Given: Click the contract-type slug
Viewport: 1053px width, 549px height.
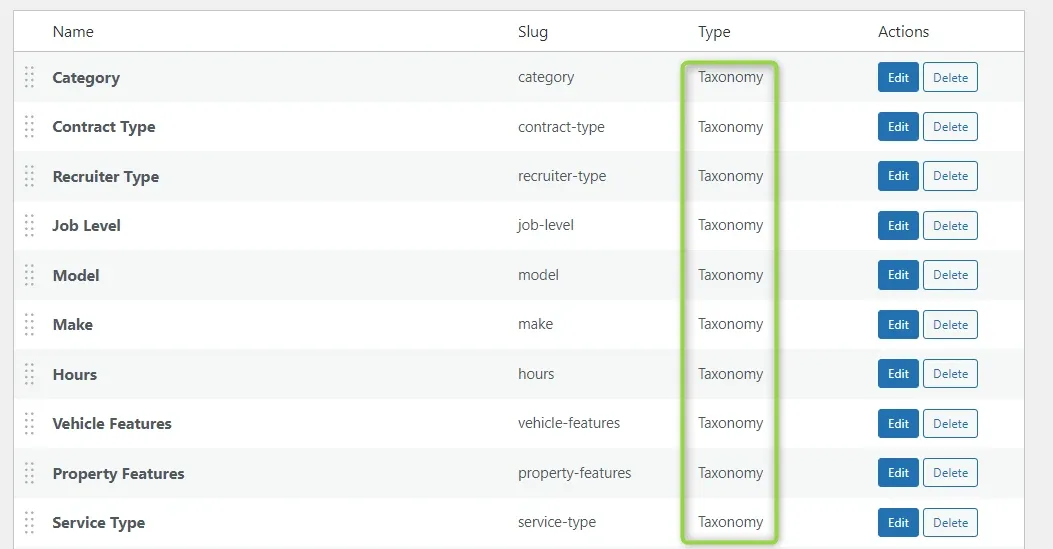Looking at the screenshot, I should [x=561, y=127].
